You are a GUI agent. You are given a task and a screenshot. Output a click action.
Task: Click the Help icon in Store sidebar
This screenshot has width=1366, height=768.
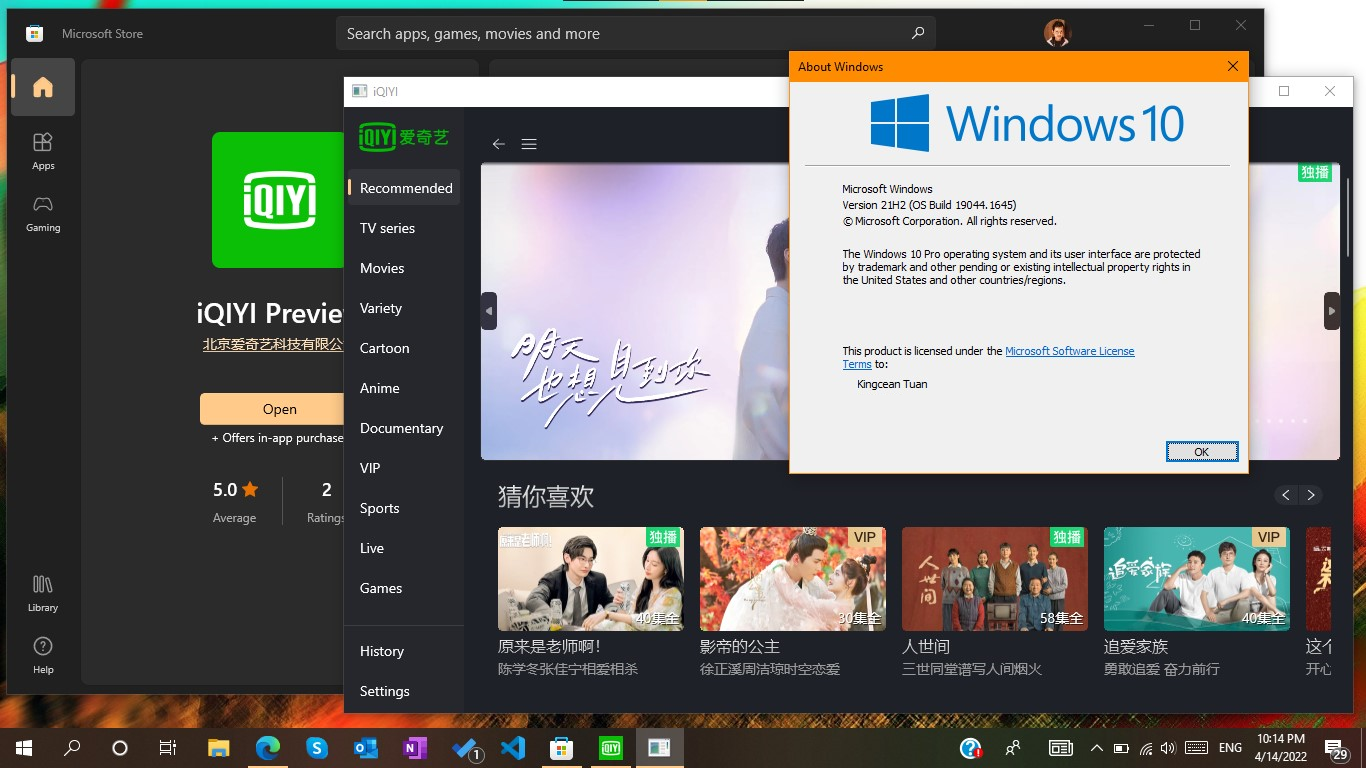tap(42, 655)
